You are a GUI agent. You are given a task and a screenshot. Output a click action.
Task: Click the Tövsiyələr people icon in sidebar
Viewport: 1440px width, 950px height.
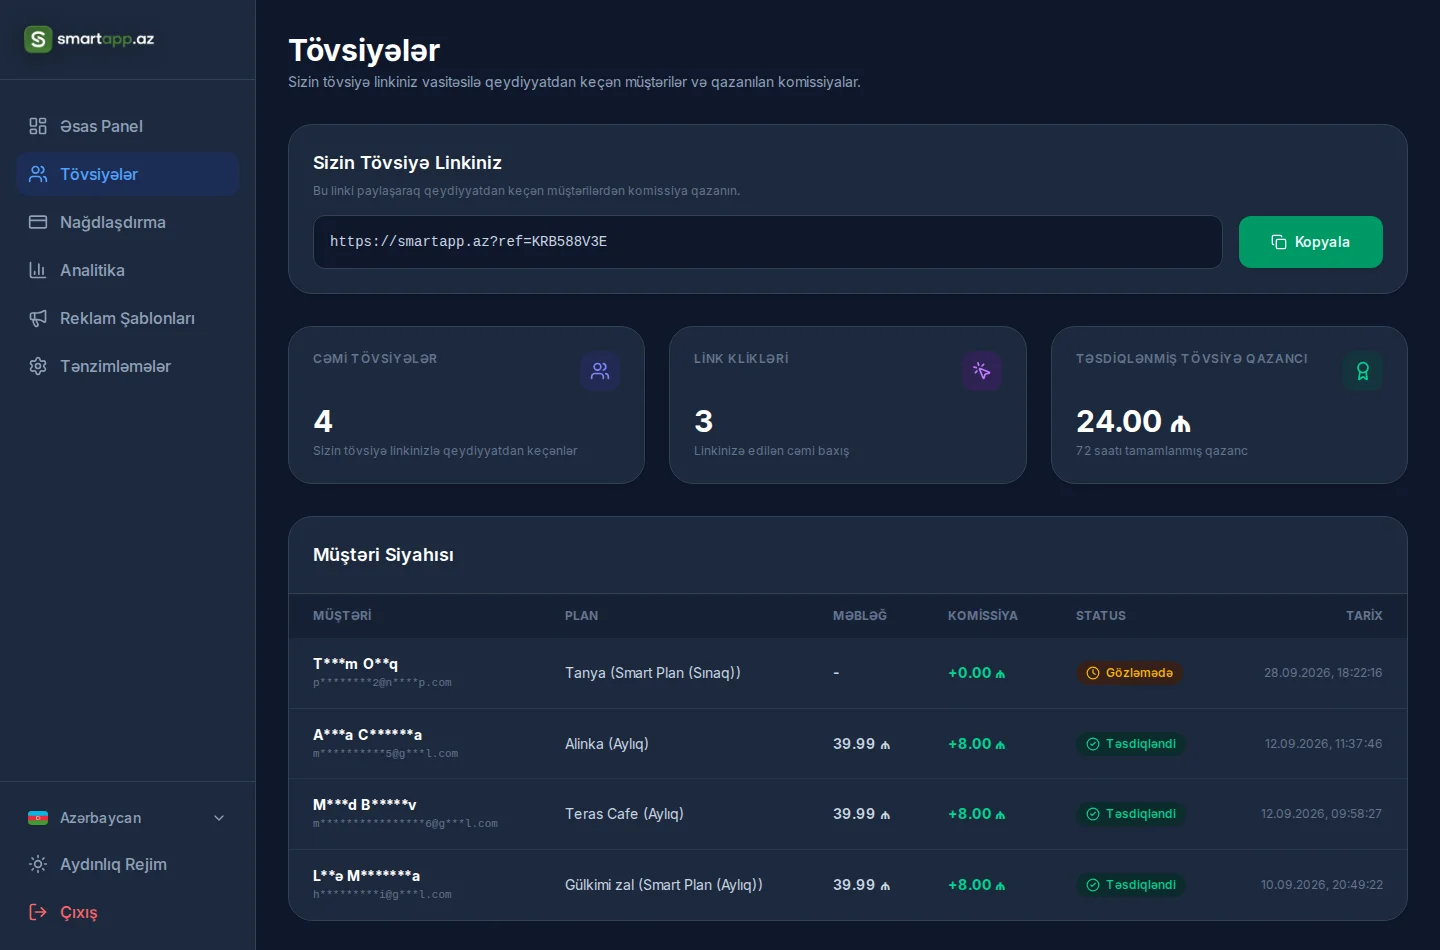38,174
